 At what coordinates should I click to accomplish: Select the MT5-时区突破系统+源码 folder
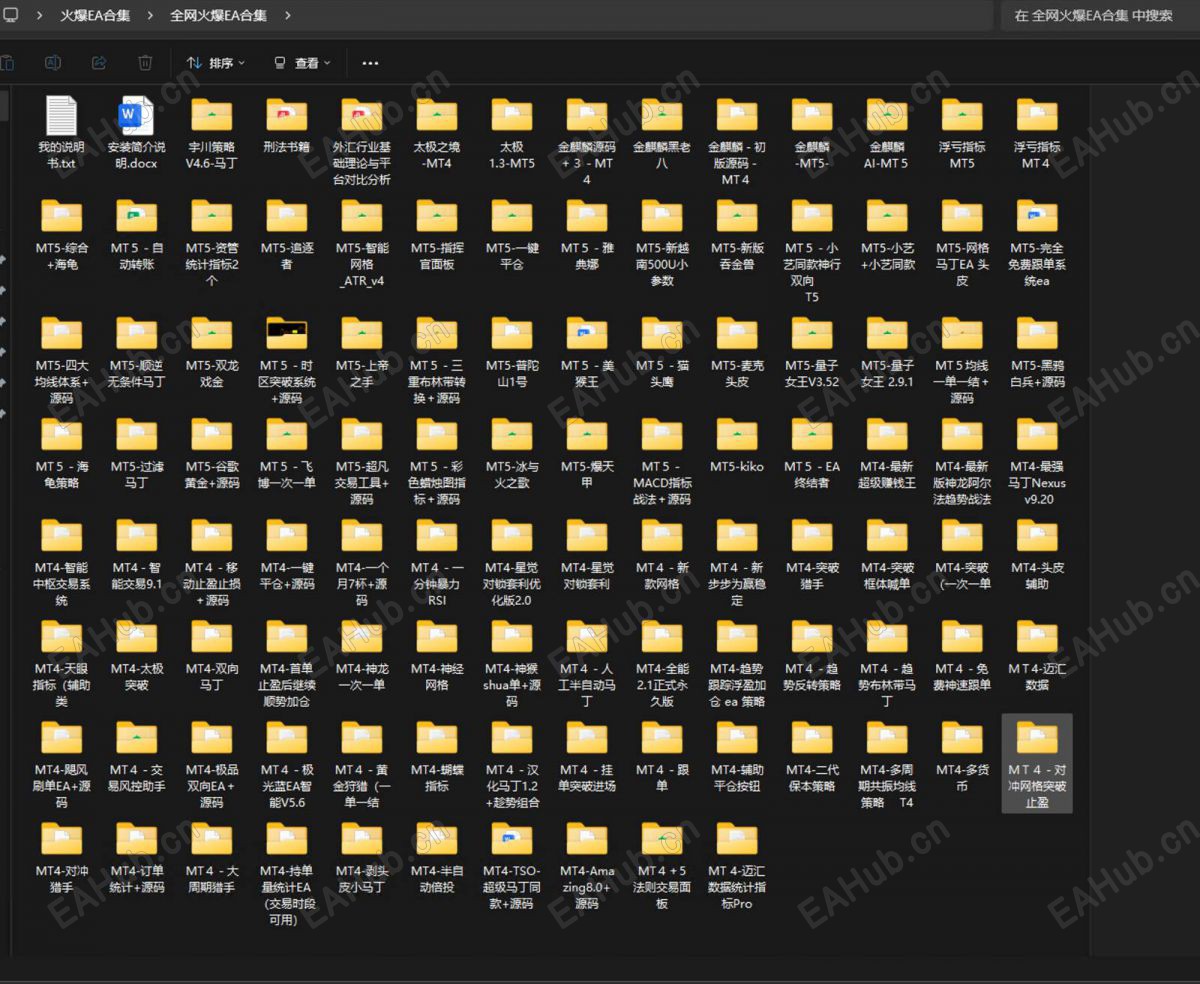pyautogui.click(x=286, y=361)
